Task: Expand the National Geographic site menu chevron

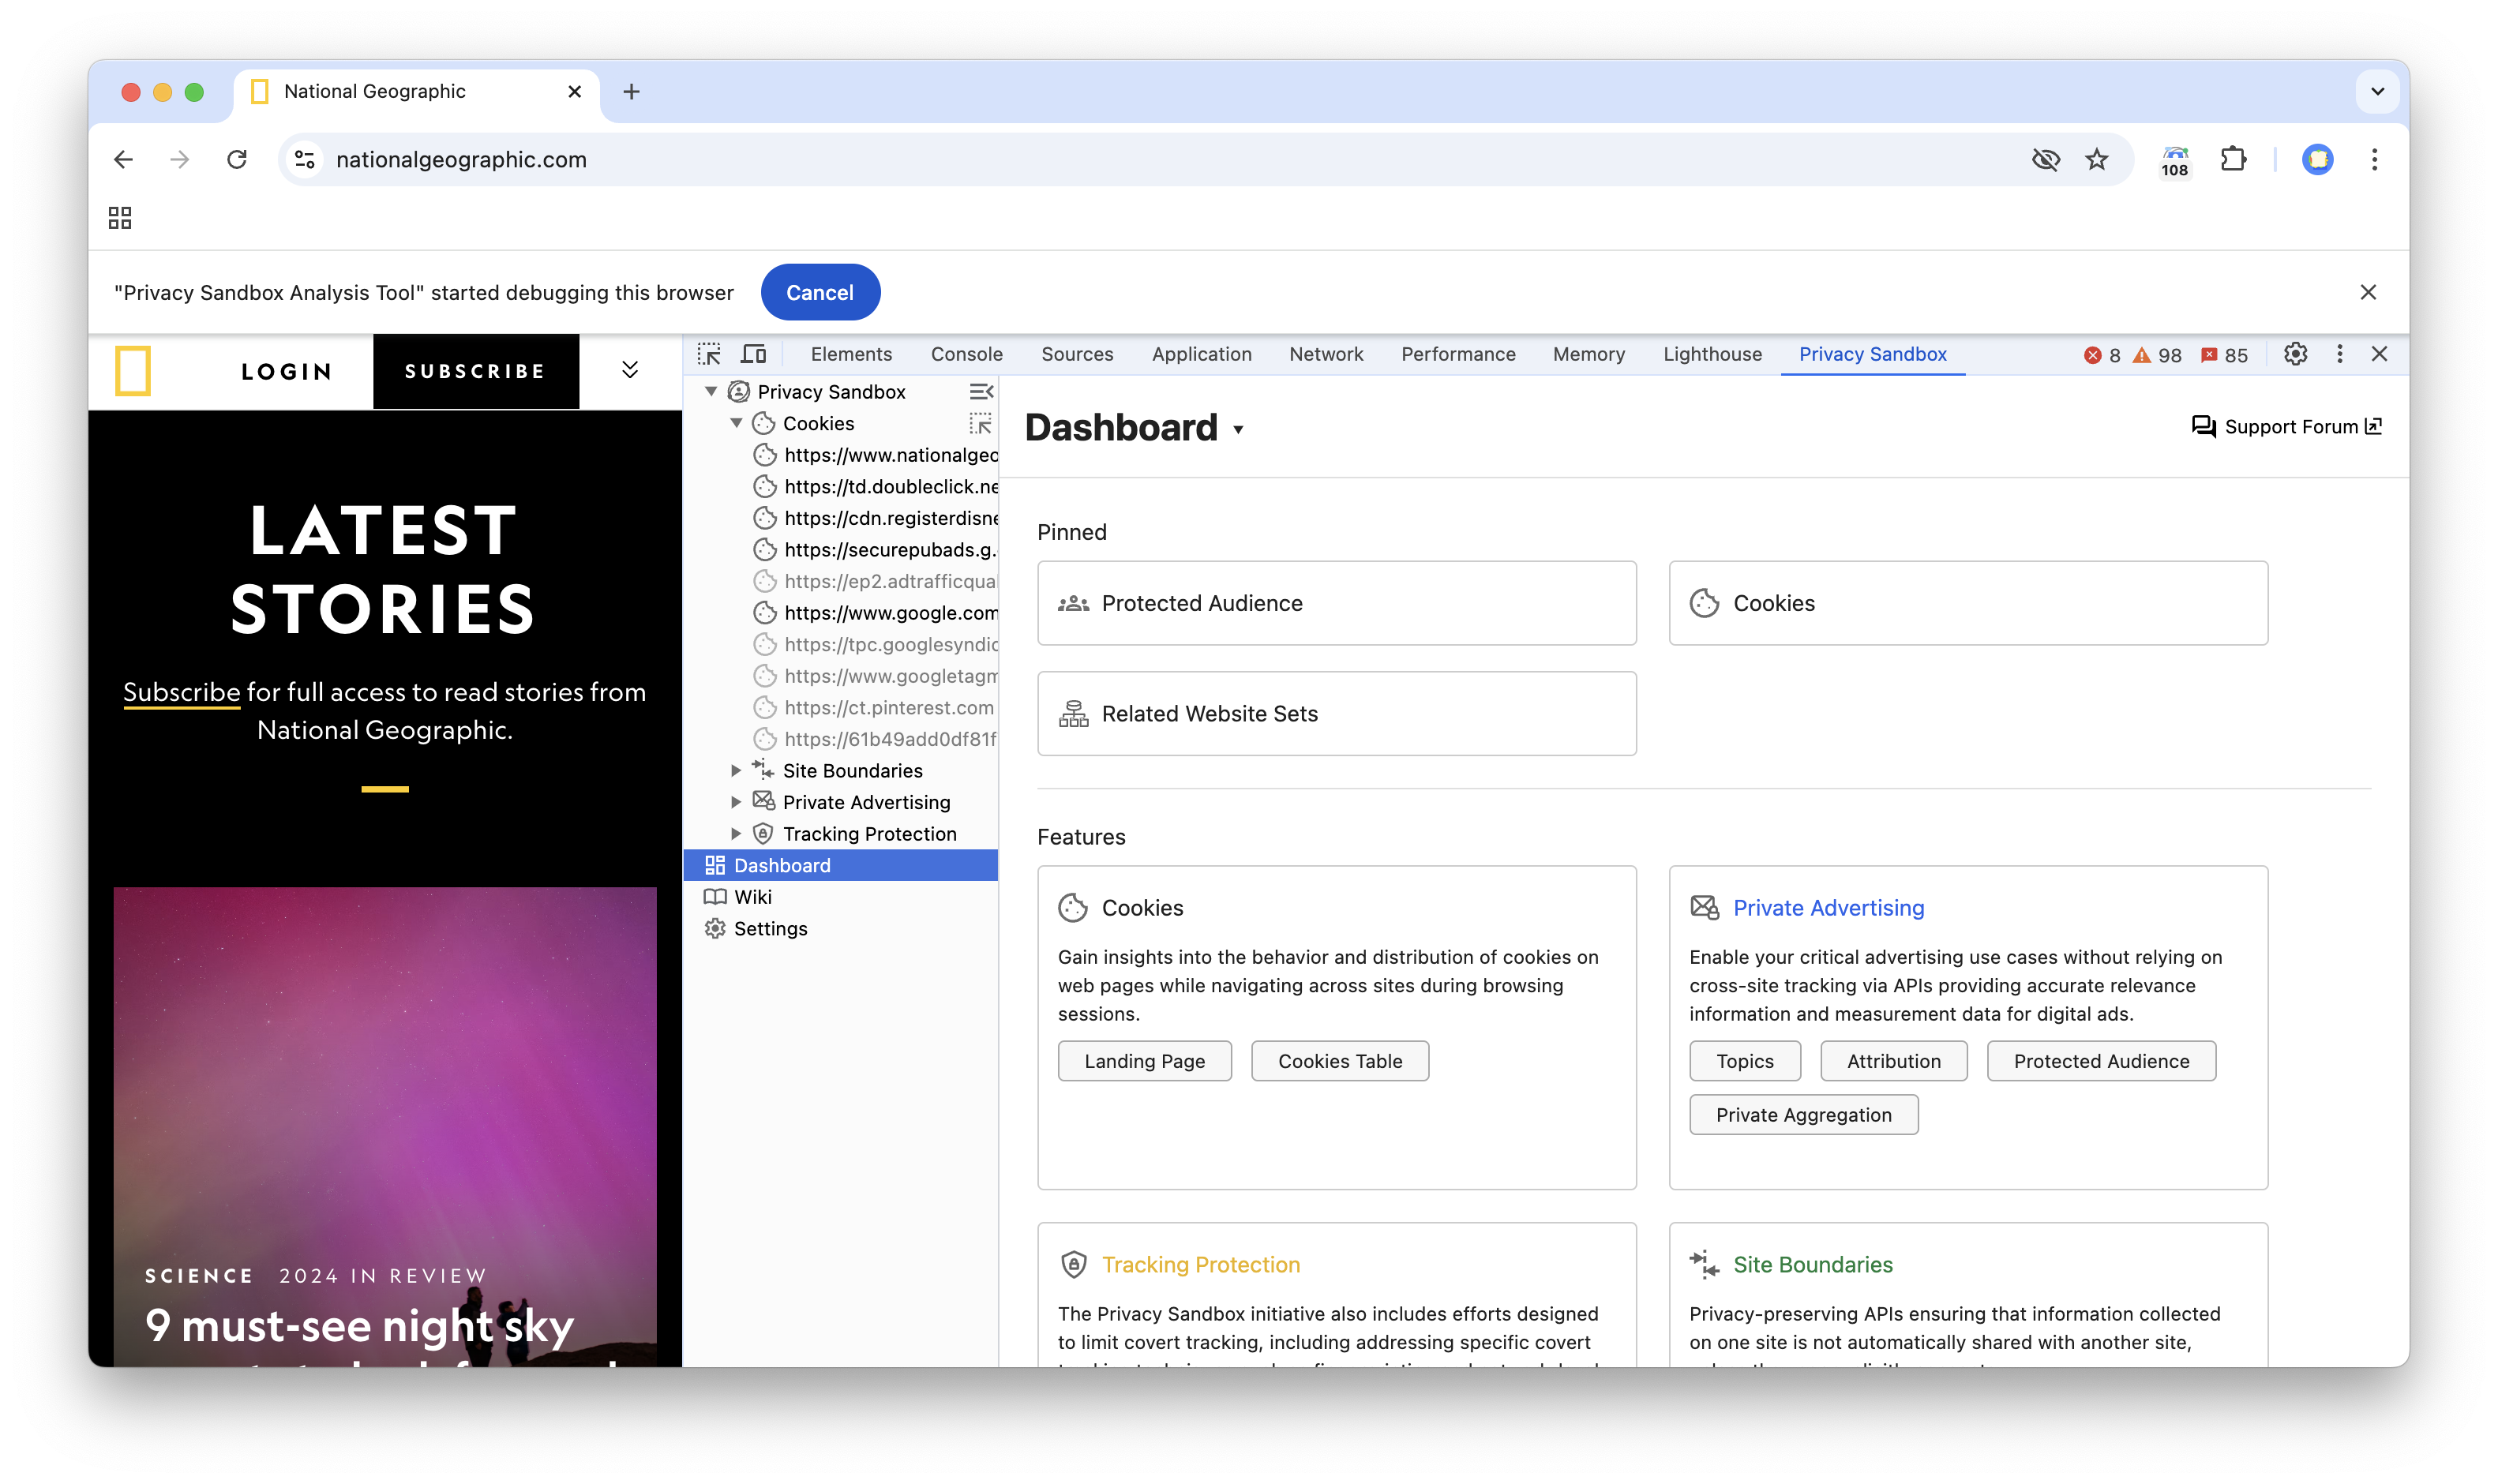Action: 630,370
